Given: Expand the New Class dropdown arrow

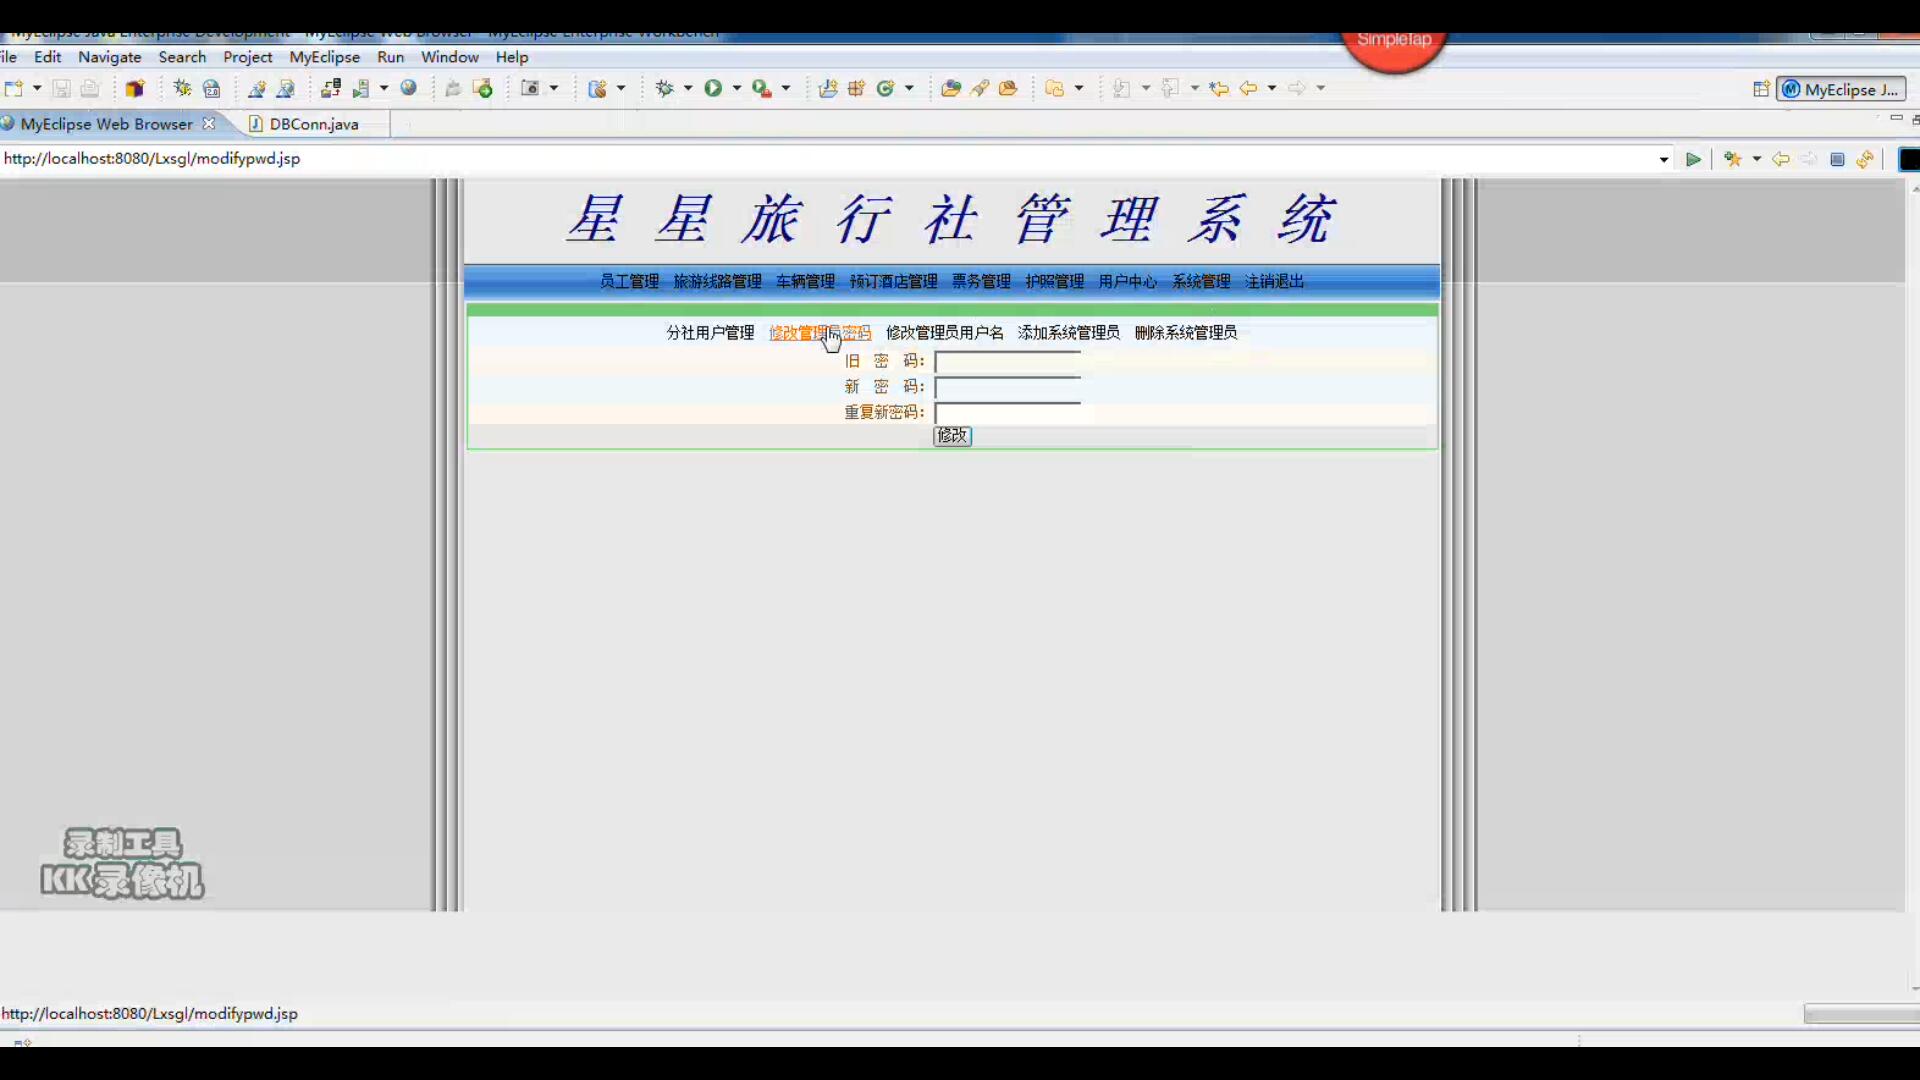Looking at the screenshot, I should click(x=909, y=89).
